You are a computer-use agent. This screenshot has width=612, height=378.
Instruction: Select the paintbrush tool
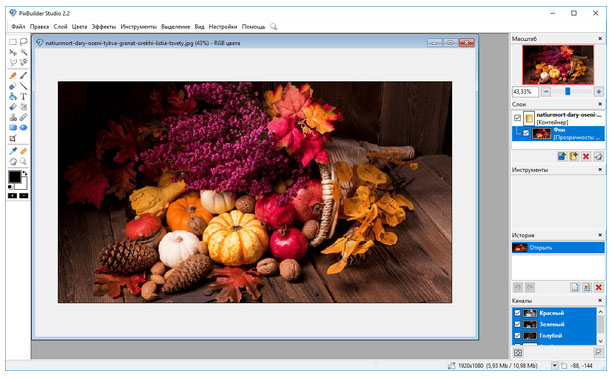pyautogui.click(x=23, y=75)
